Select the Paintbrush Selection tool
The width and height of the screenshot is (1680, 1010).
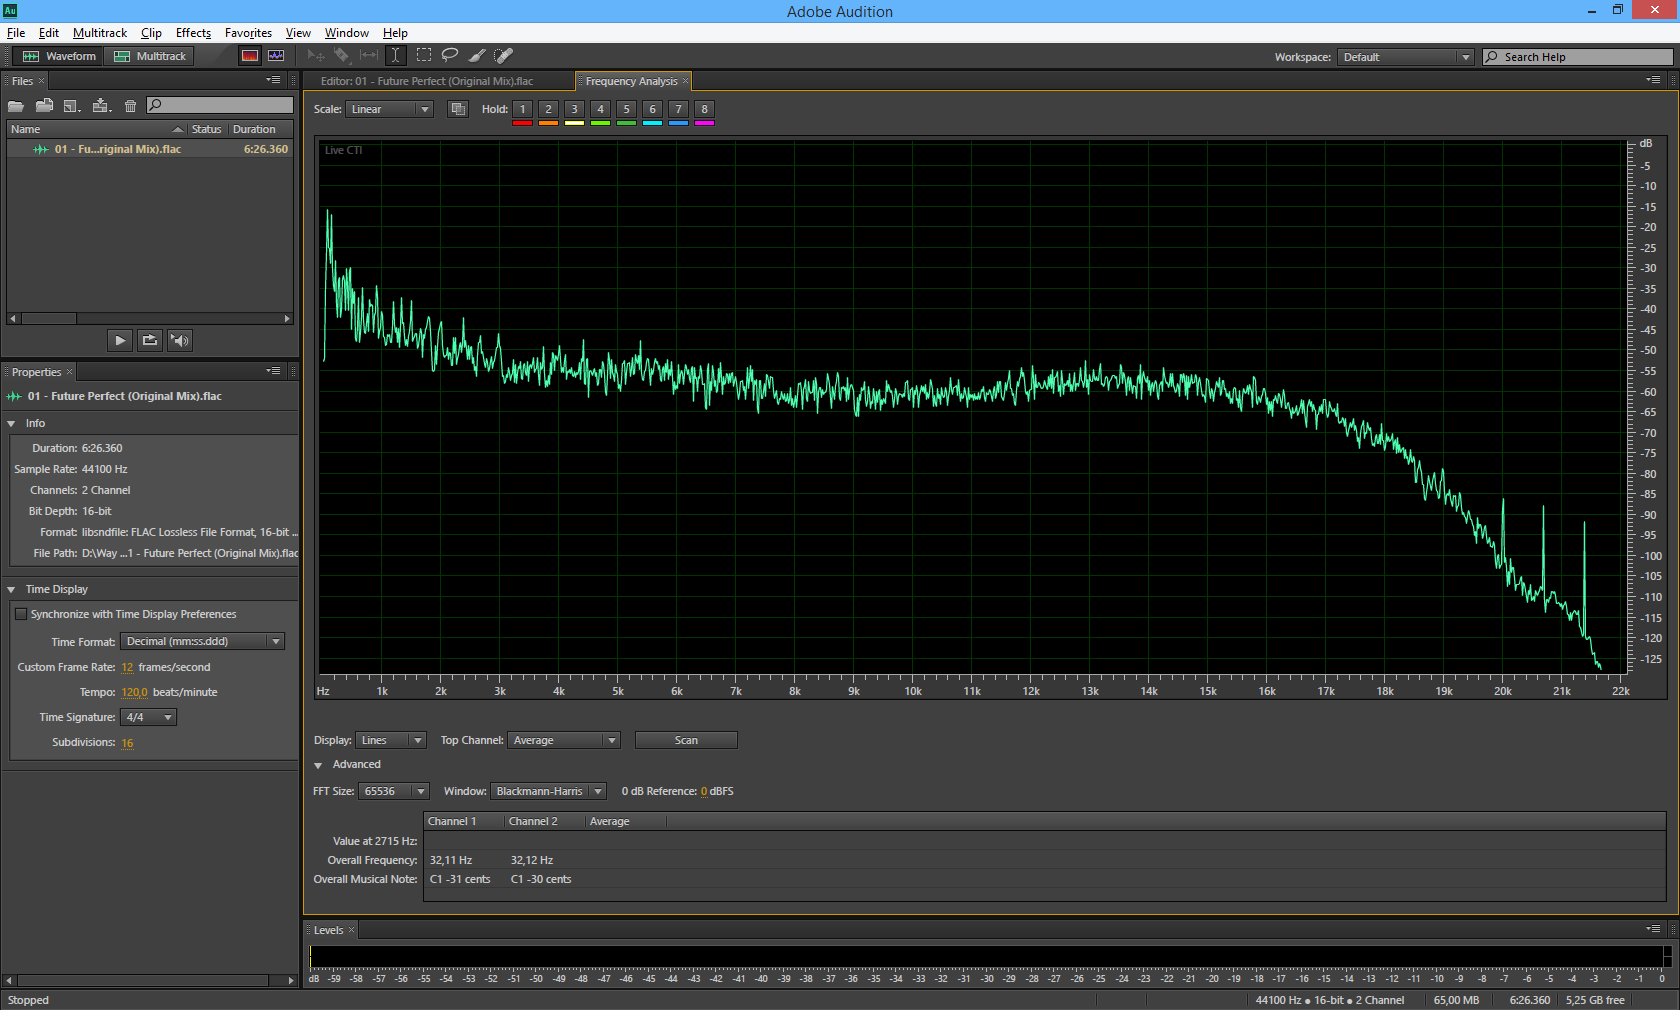click(477, 56)
